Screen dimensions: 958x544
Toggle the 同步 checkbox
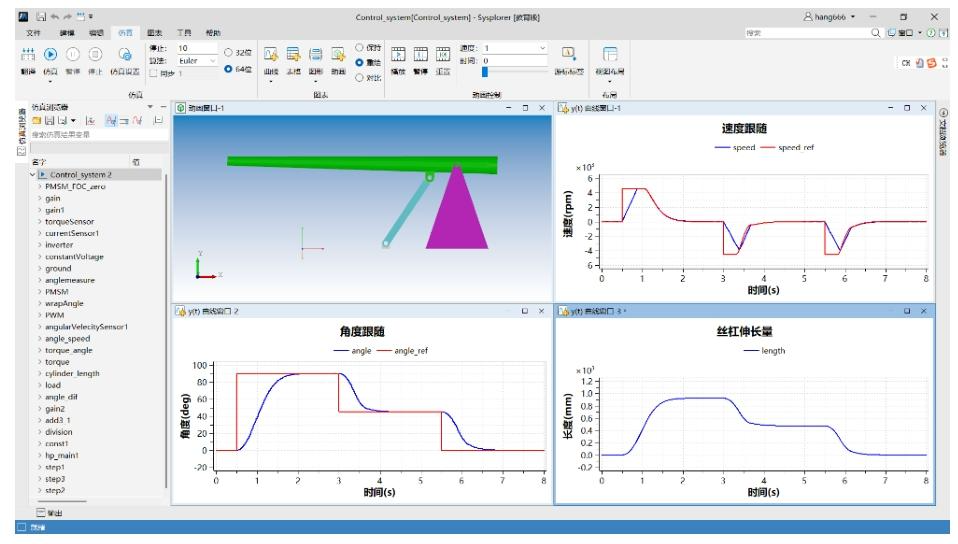(x=153, y=73)
